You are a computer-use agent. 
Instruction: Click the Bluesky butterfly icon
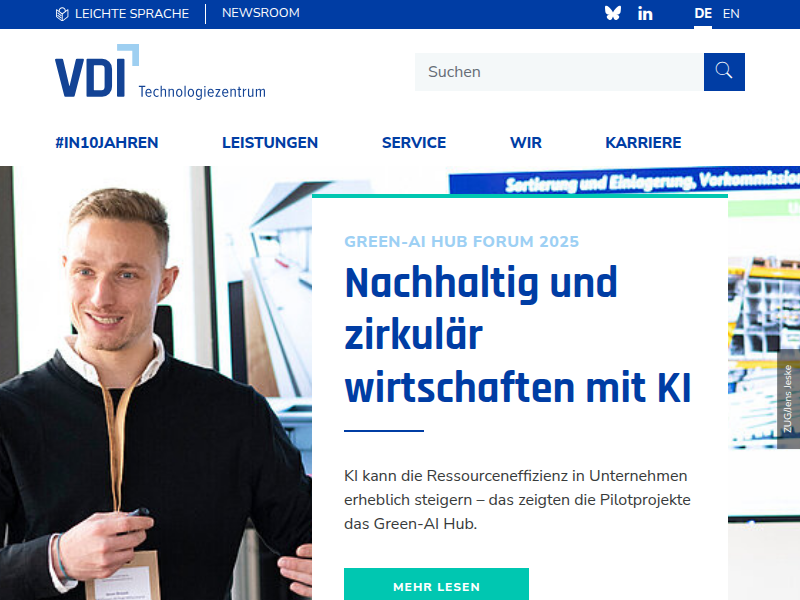pyautogui.click(x=613, y=13)
